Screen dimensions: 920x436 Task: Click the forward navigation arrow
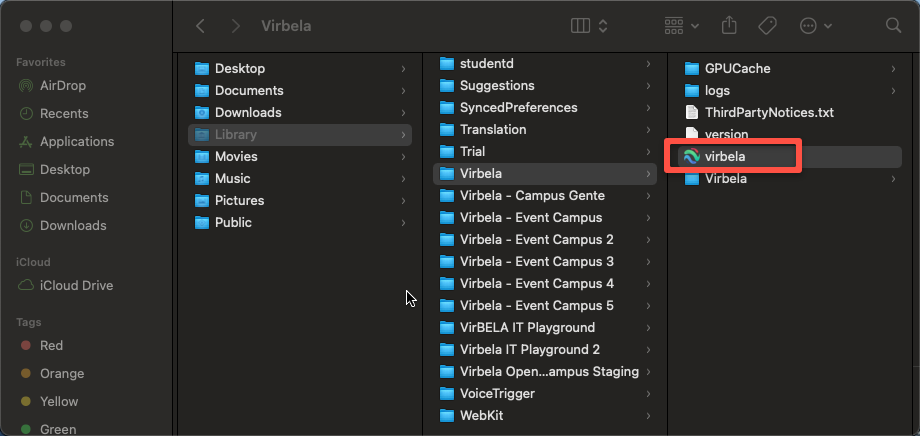(235, 26)
